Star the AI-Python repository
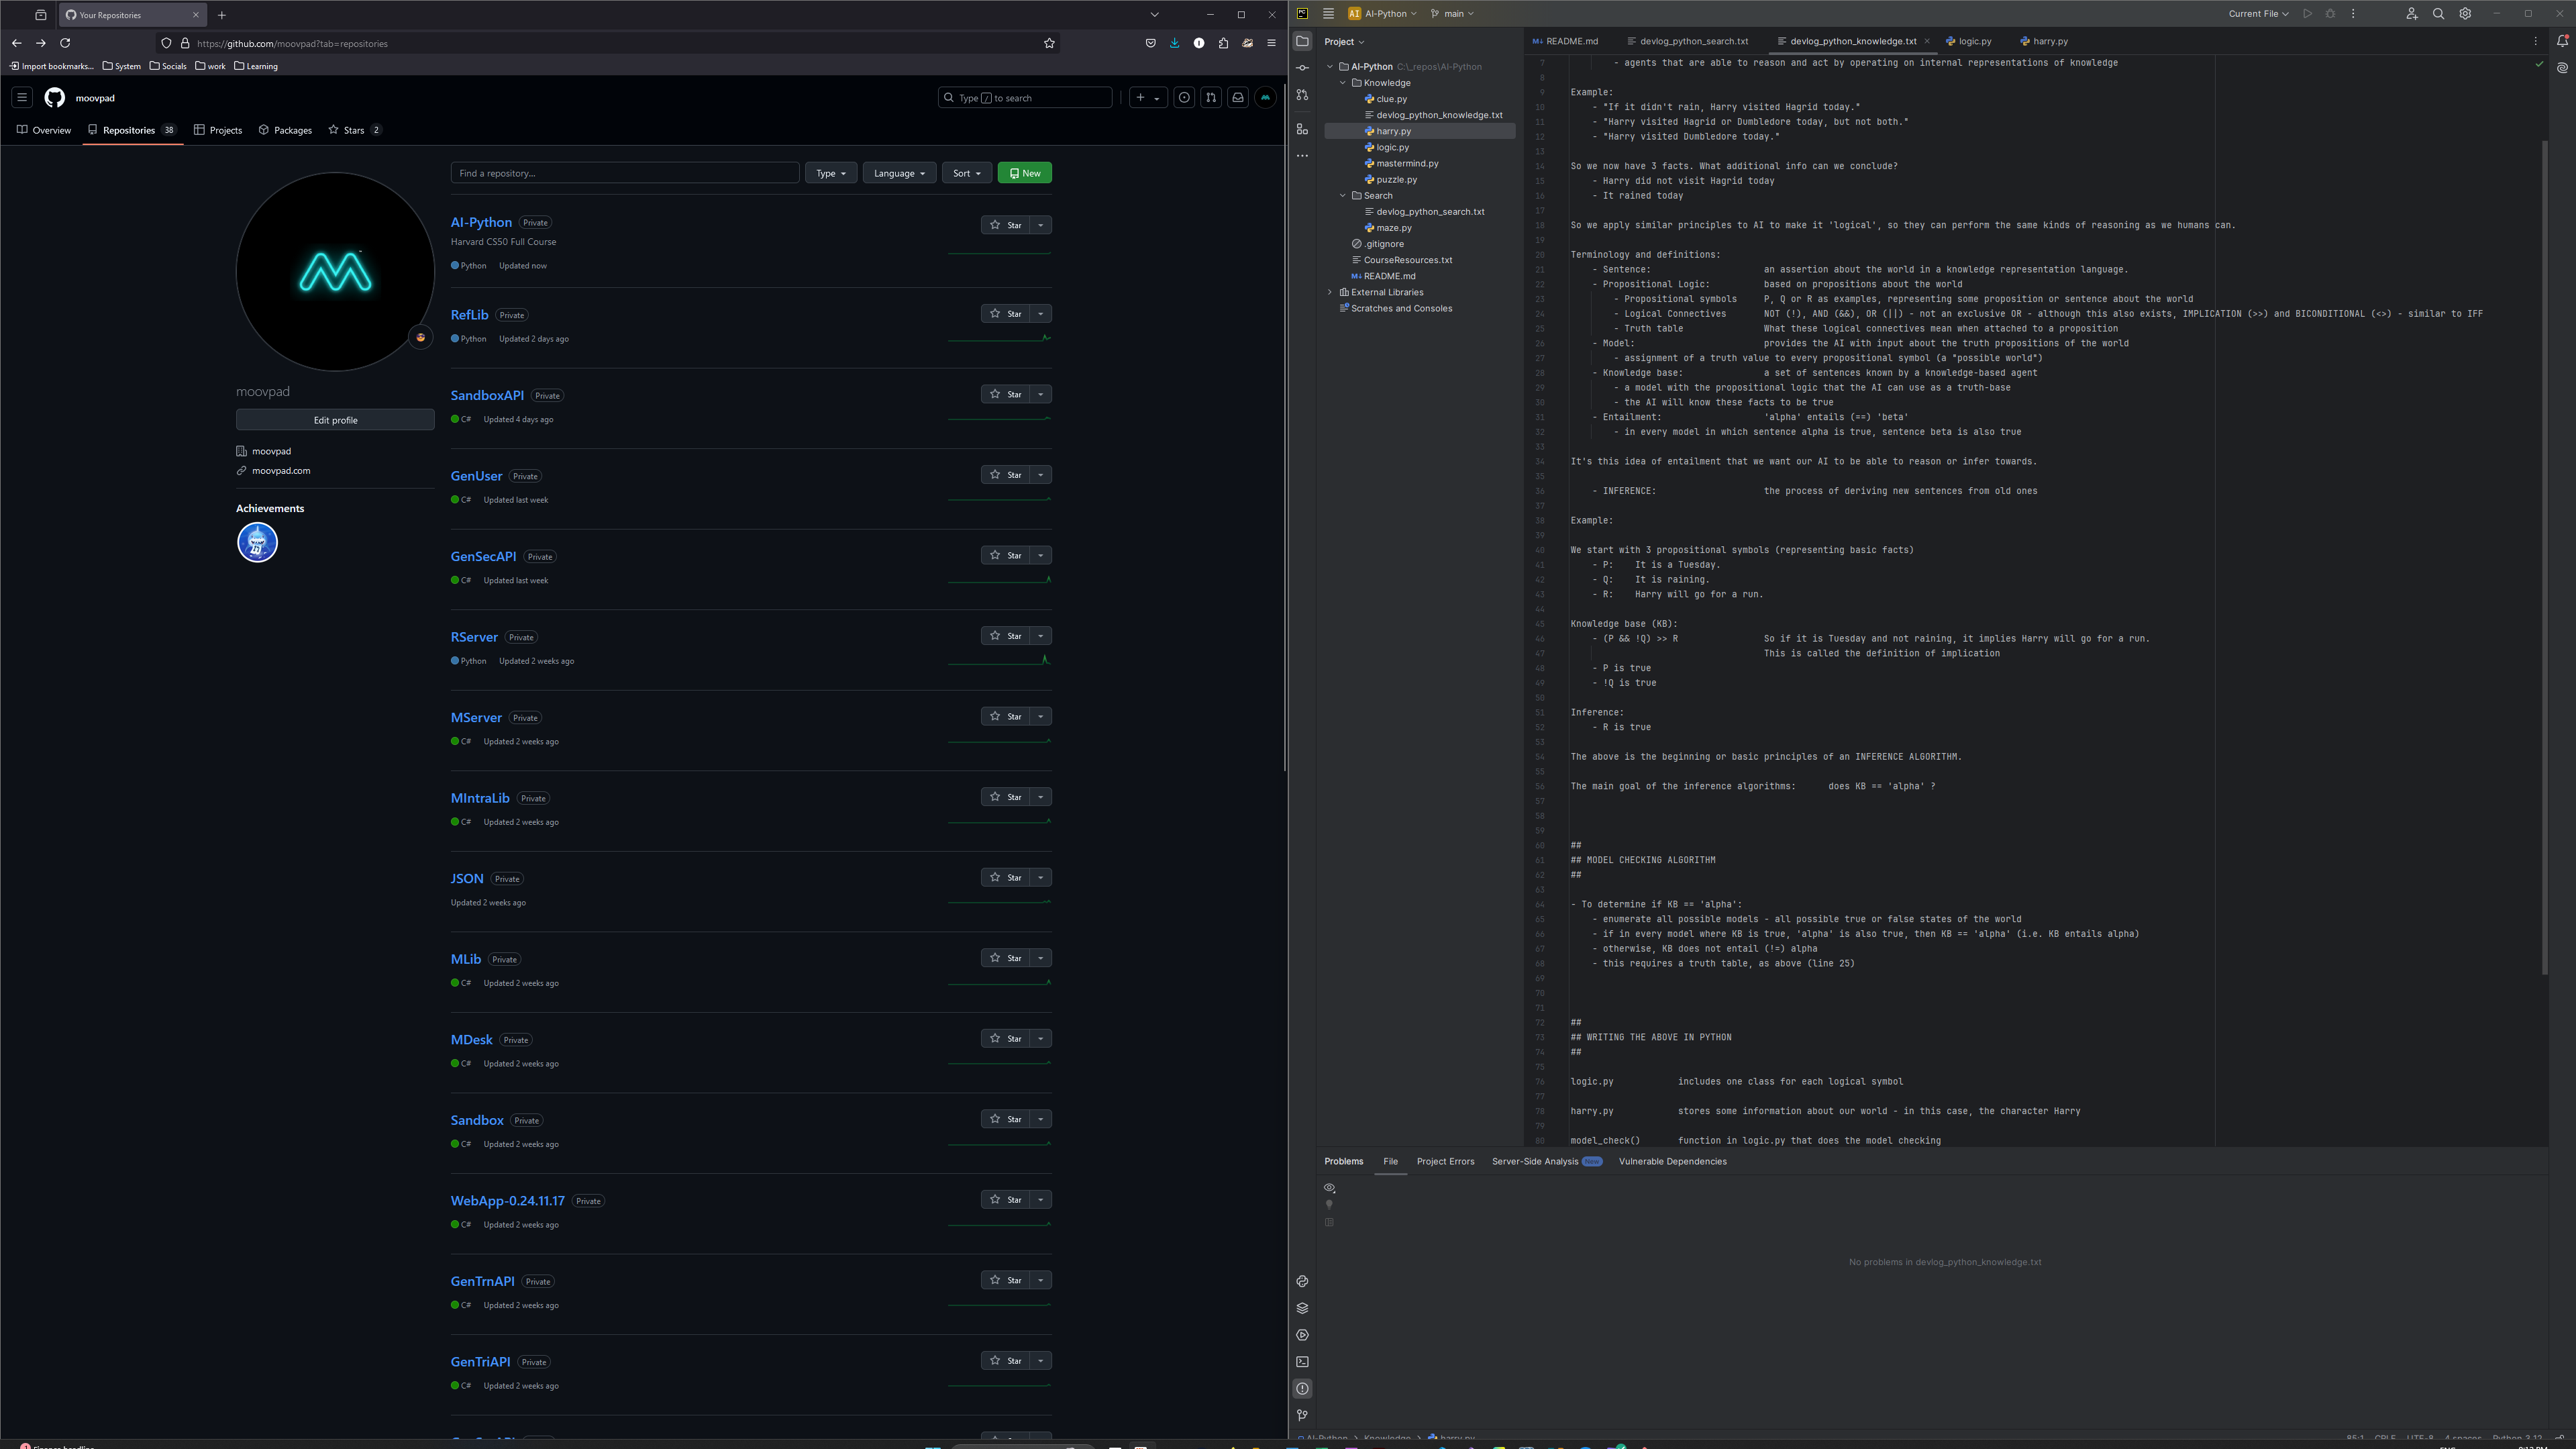 (x=1005, y=225)
